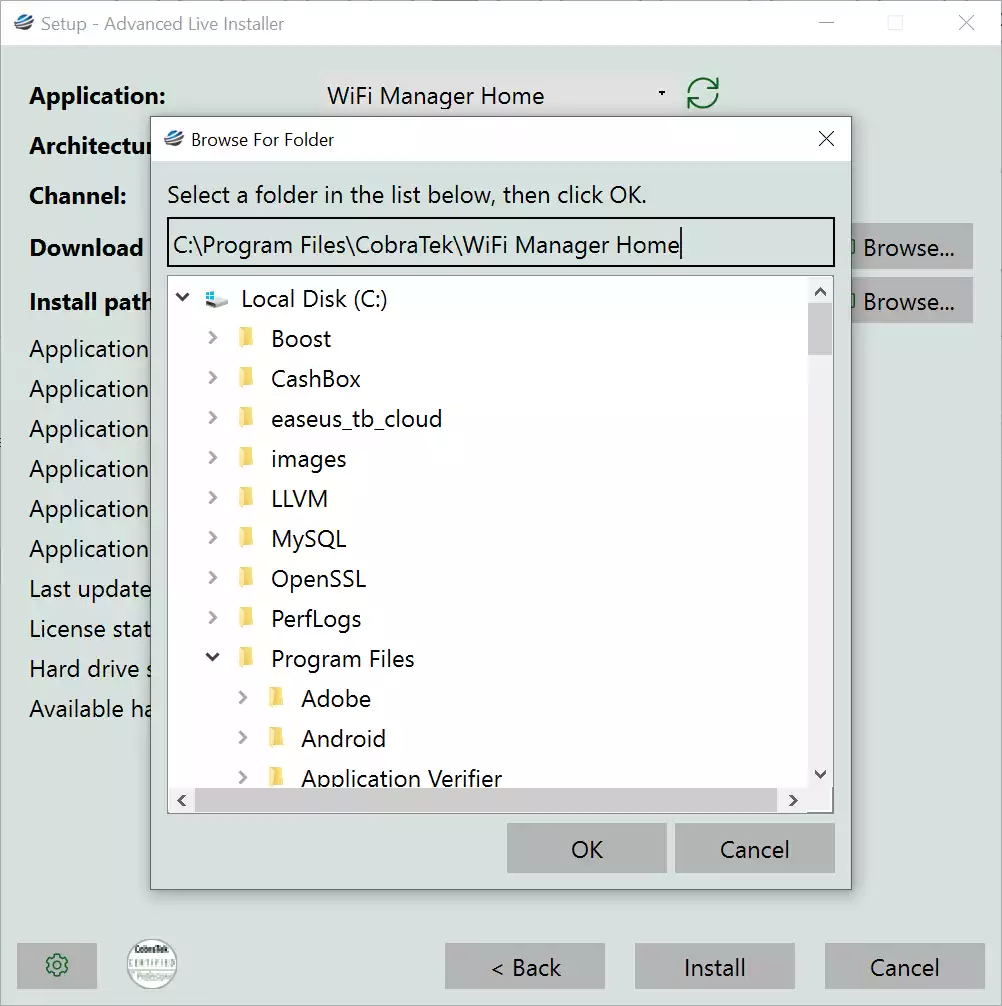Expand the CashBox folder node
This screenshot has height=1006, width=1002.
[x=213, y=378]
